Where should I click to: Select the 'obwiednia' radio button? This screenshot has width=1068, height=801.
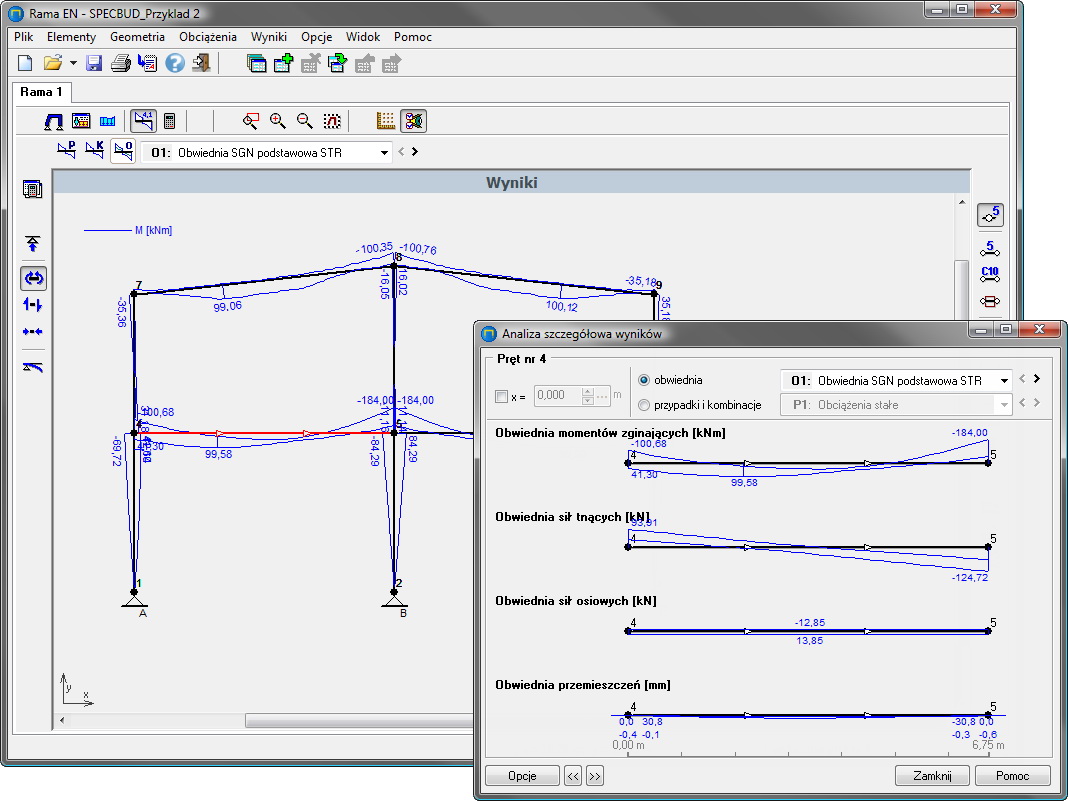[x=644, y=380]
